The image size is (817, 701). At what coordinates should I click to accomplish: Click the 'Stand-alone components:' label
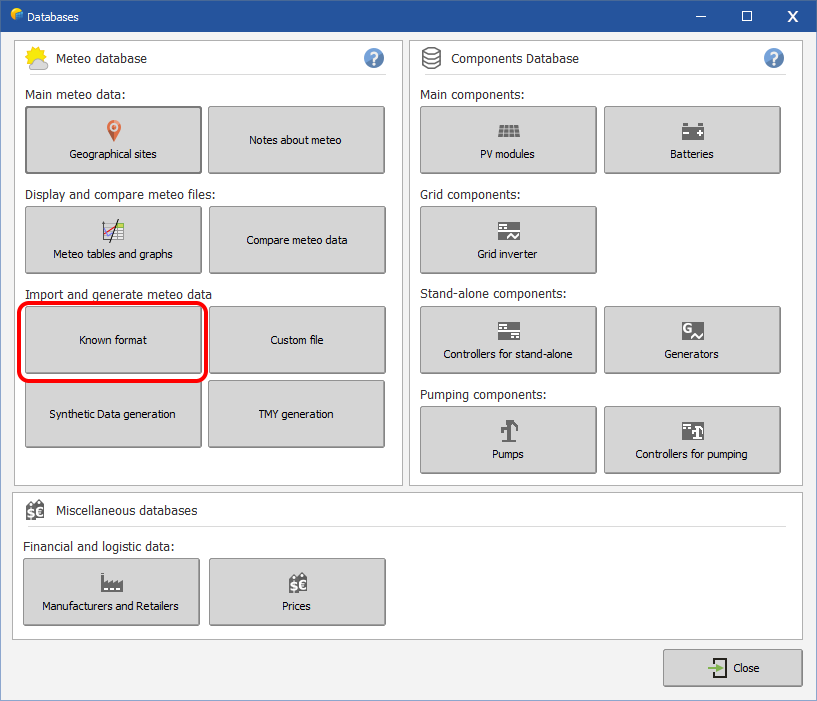493,293
